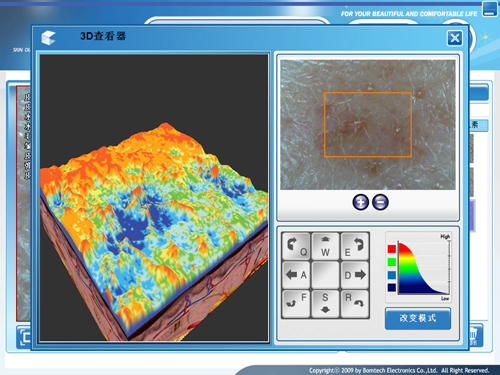The width and height of the screenshot is (500, 375).
Task: Click the 改变模式 change mode button
Action: pyautogui.click(x=418, y=318)
